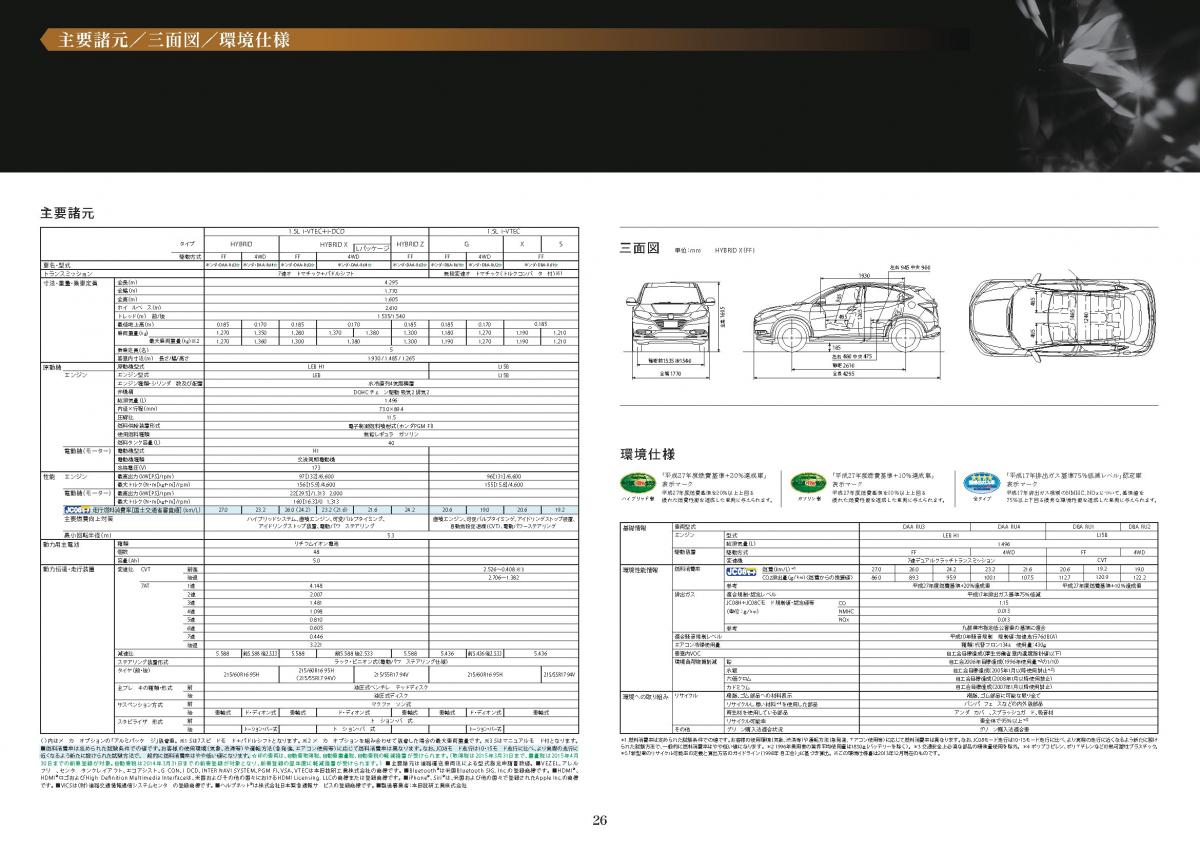This screenshot has width=1200, height=849.
Task: Click the HYBRID Z column header
Action: (x=410, y=244)
